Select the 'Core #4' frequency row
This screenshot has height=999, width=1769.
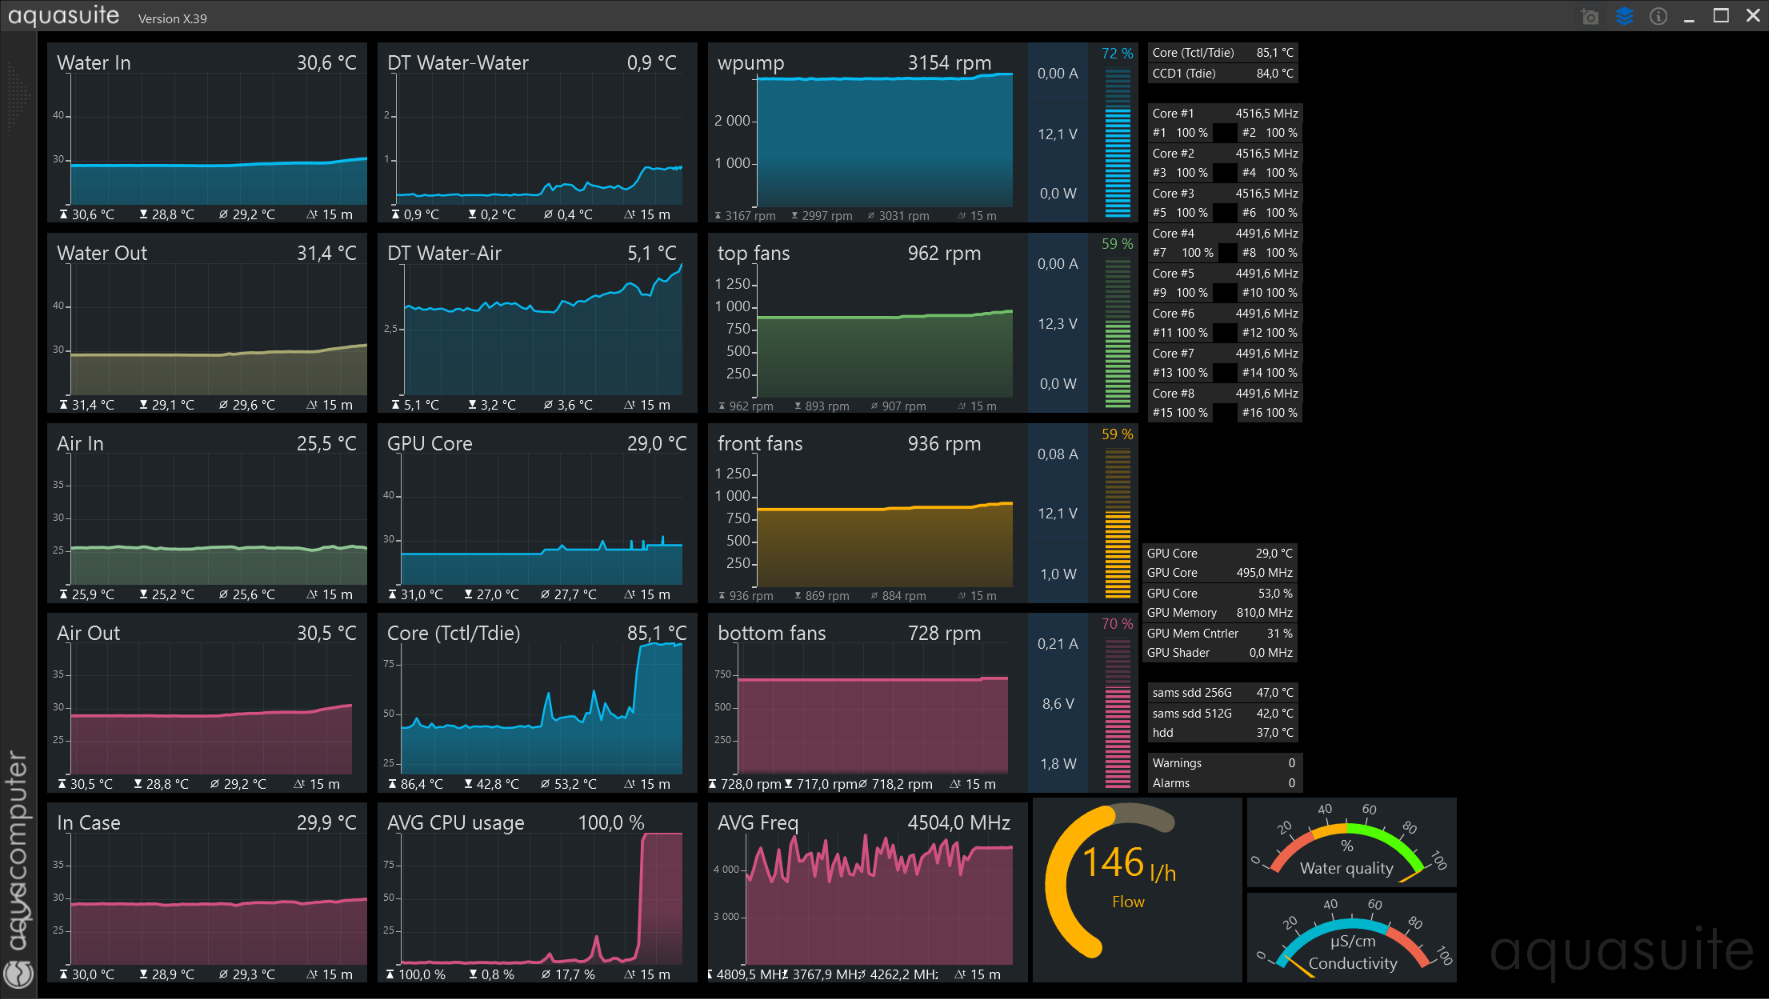click(1225, 234)
